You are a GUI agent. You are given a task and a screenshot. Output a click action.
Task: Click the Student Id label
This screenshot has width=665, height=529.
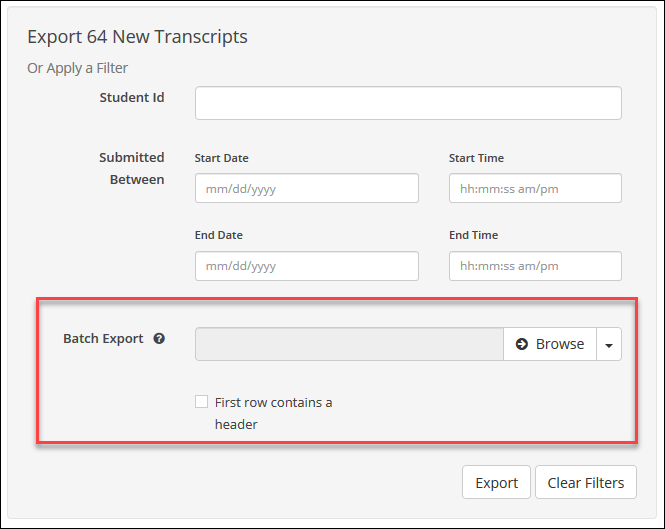[x=132, y=98]
